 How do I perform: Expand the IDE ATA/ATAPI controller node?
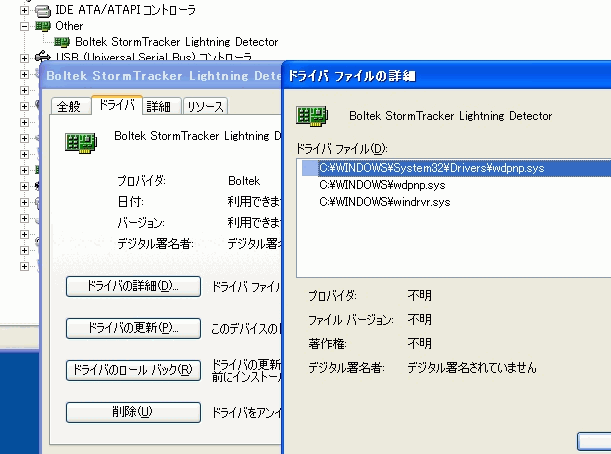click(x=25, y=9)
